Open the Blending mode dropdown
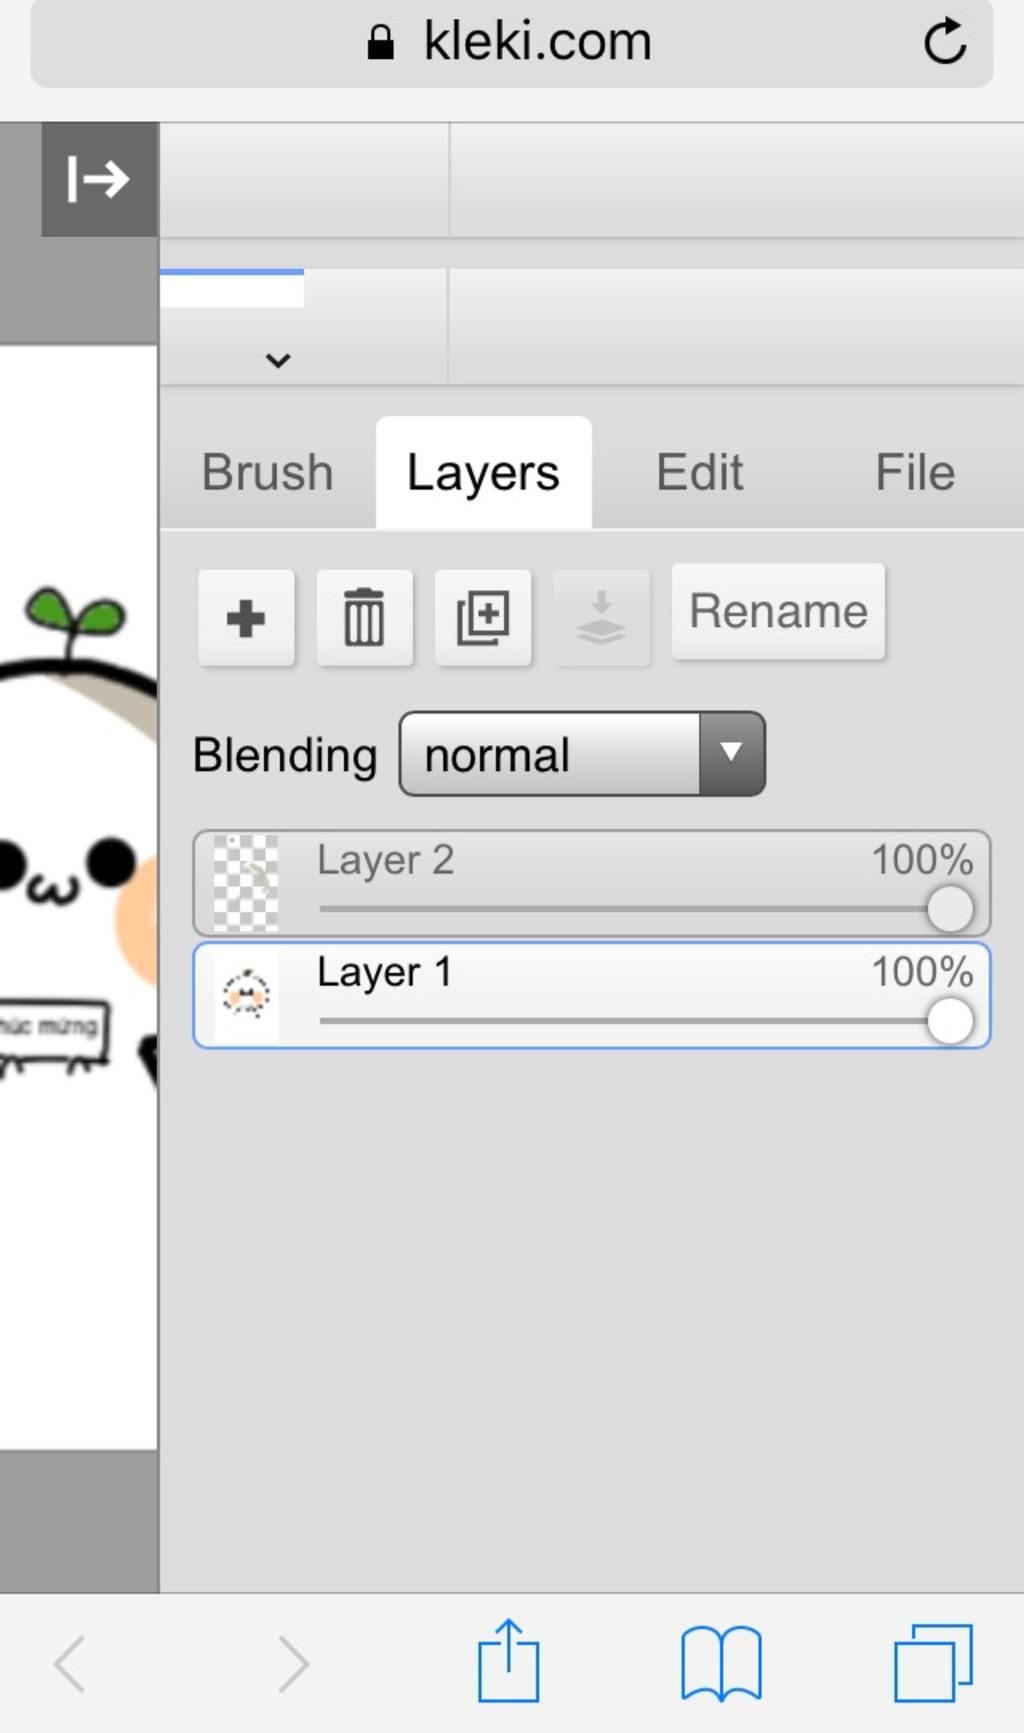The height and width of the screenshot is (1733, 1024). click(x=582, y=754)
